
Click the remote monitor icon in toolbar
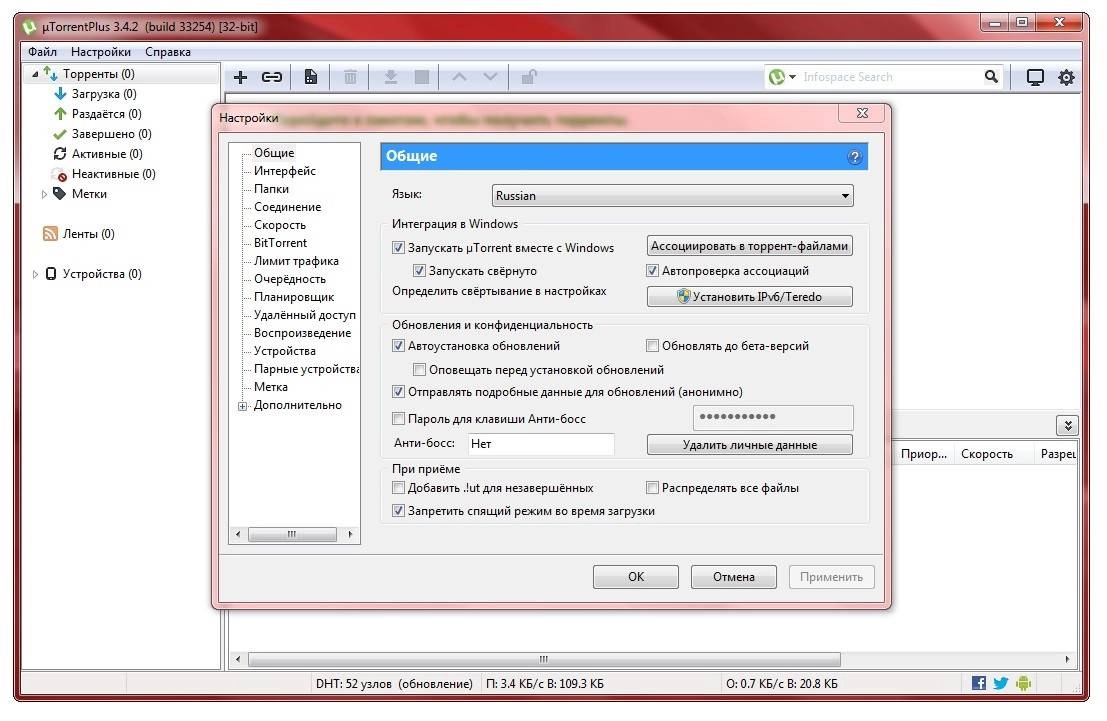[x=1035, y=77]
